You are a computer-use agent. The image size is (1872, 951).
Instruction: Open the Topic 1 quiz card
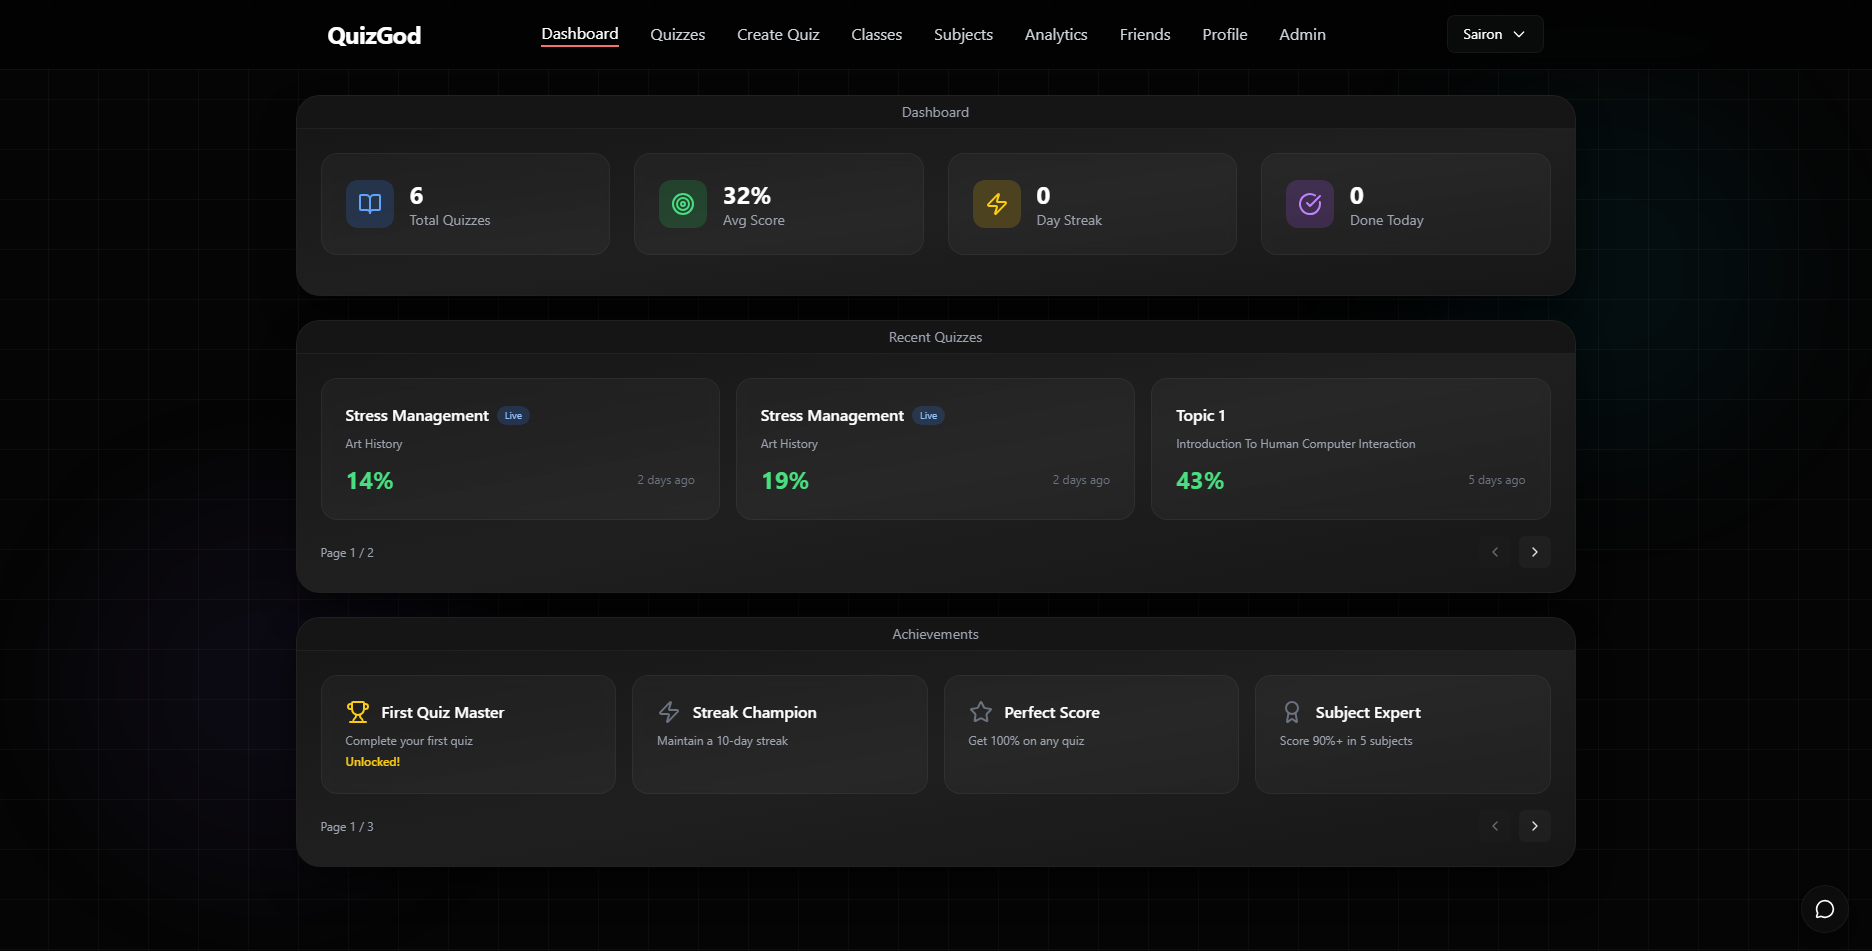tap(1350, 449)
